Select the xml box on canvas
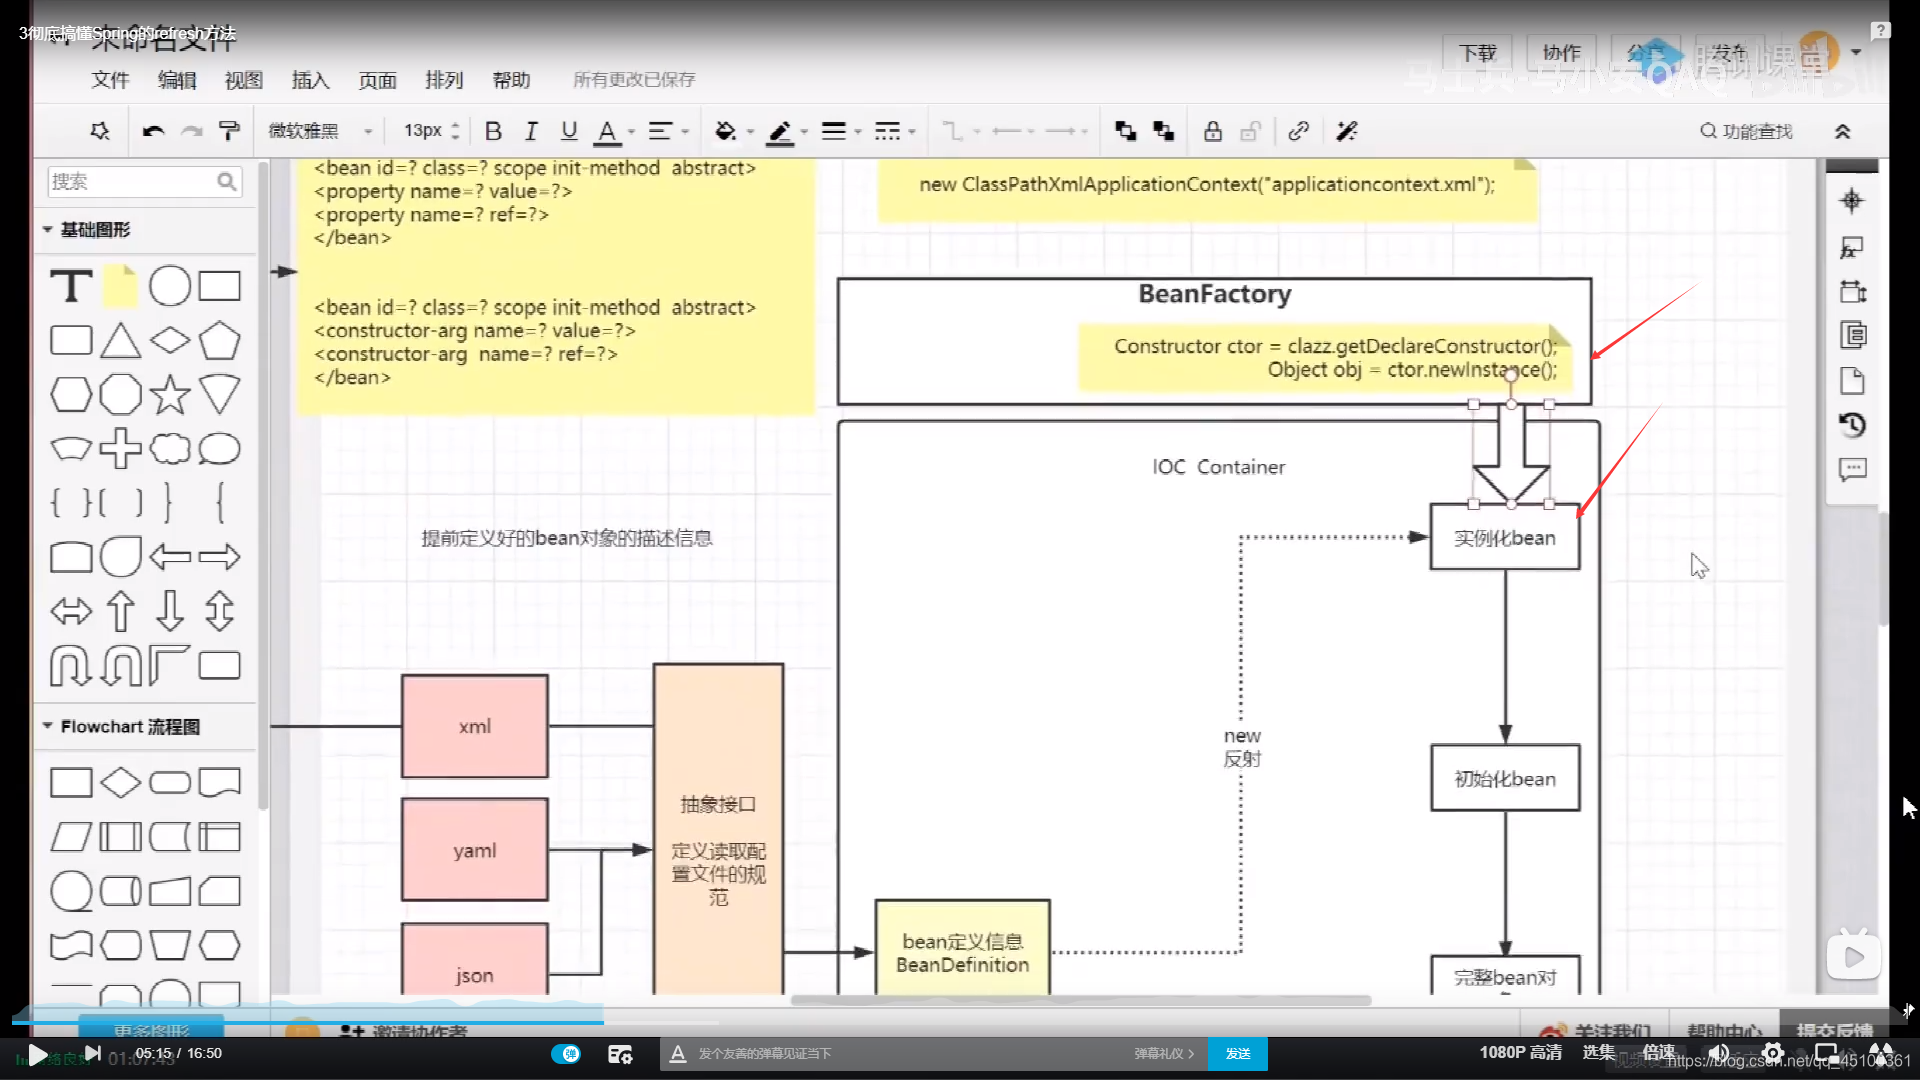The width and height of the screenshot is (1920, 1080). 475,726
